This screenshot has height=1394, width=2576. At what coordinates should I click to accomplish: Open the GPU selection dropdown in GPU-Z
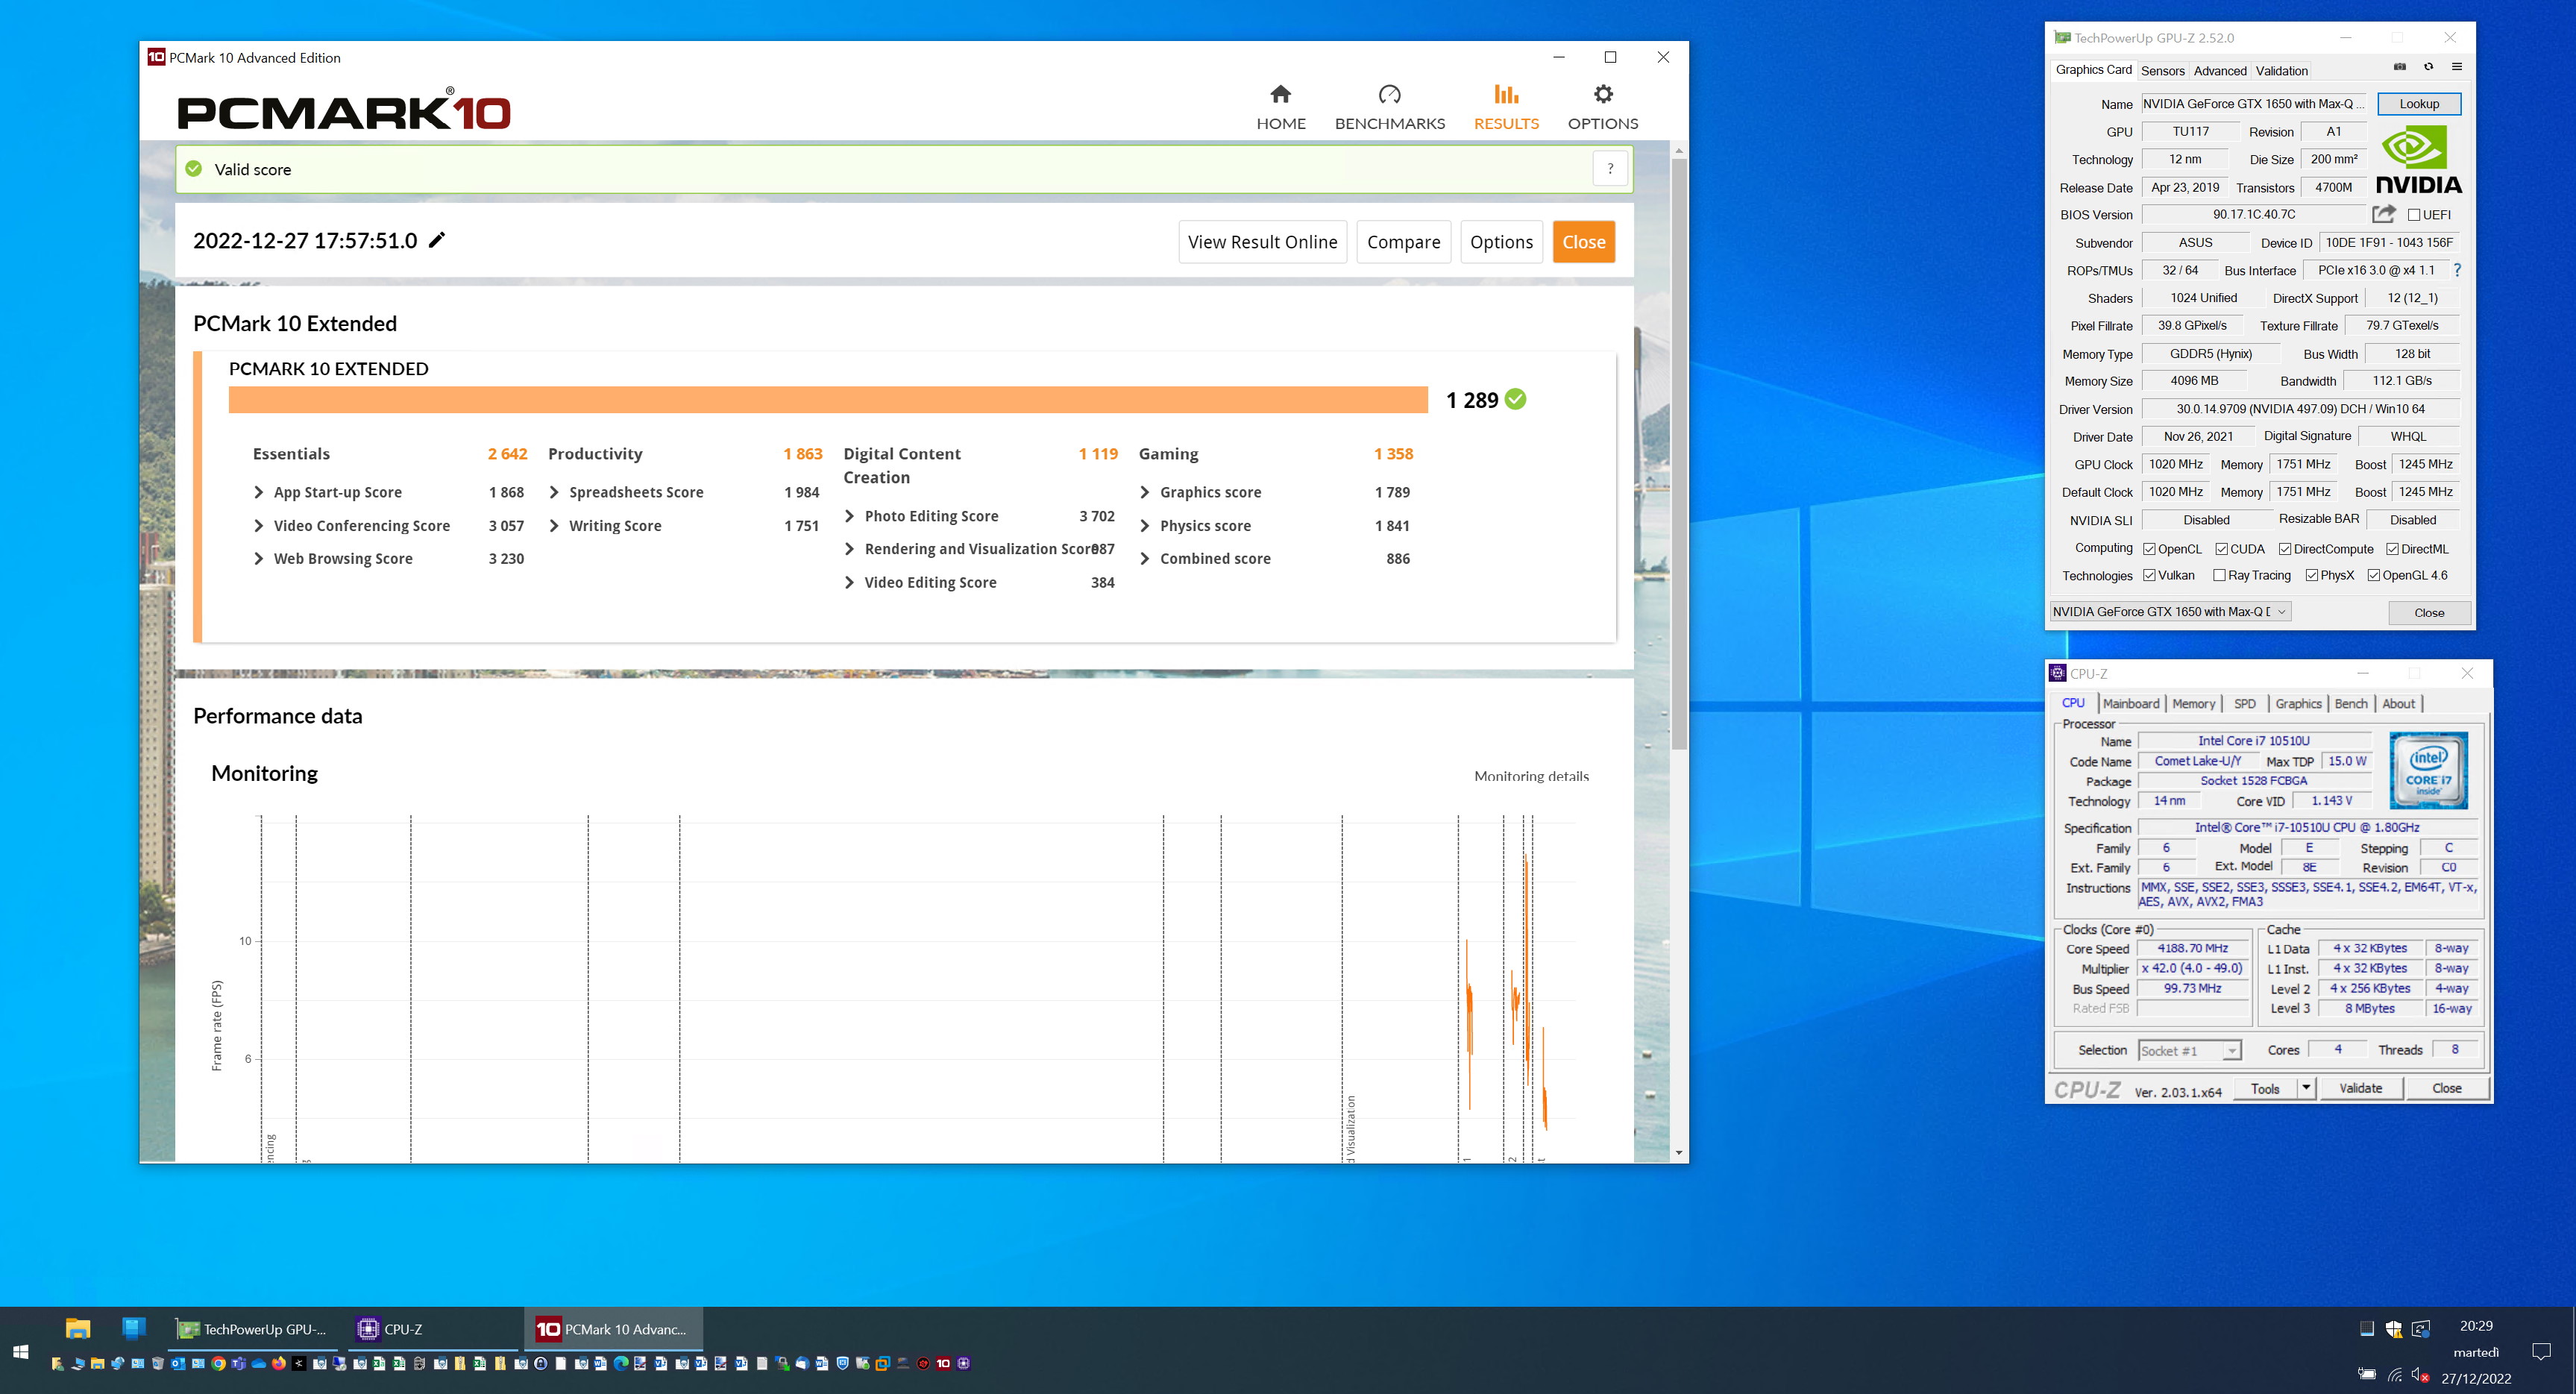tap(2170, 611)
